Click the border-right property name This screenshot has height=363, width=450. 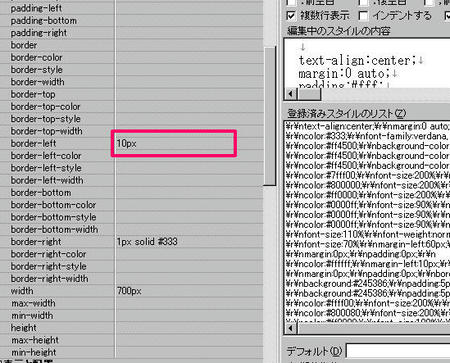tap(36, 242)
